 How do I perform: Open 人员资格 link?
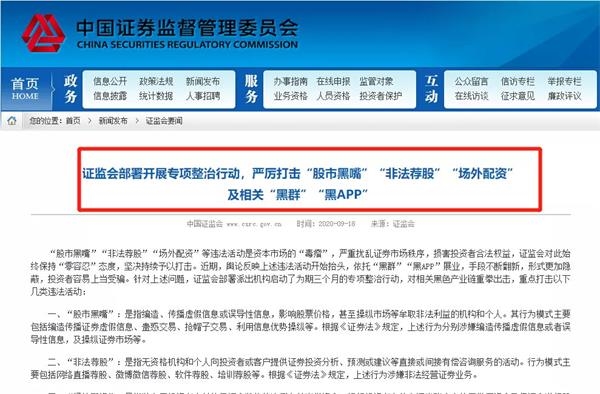(333, 96)
